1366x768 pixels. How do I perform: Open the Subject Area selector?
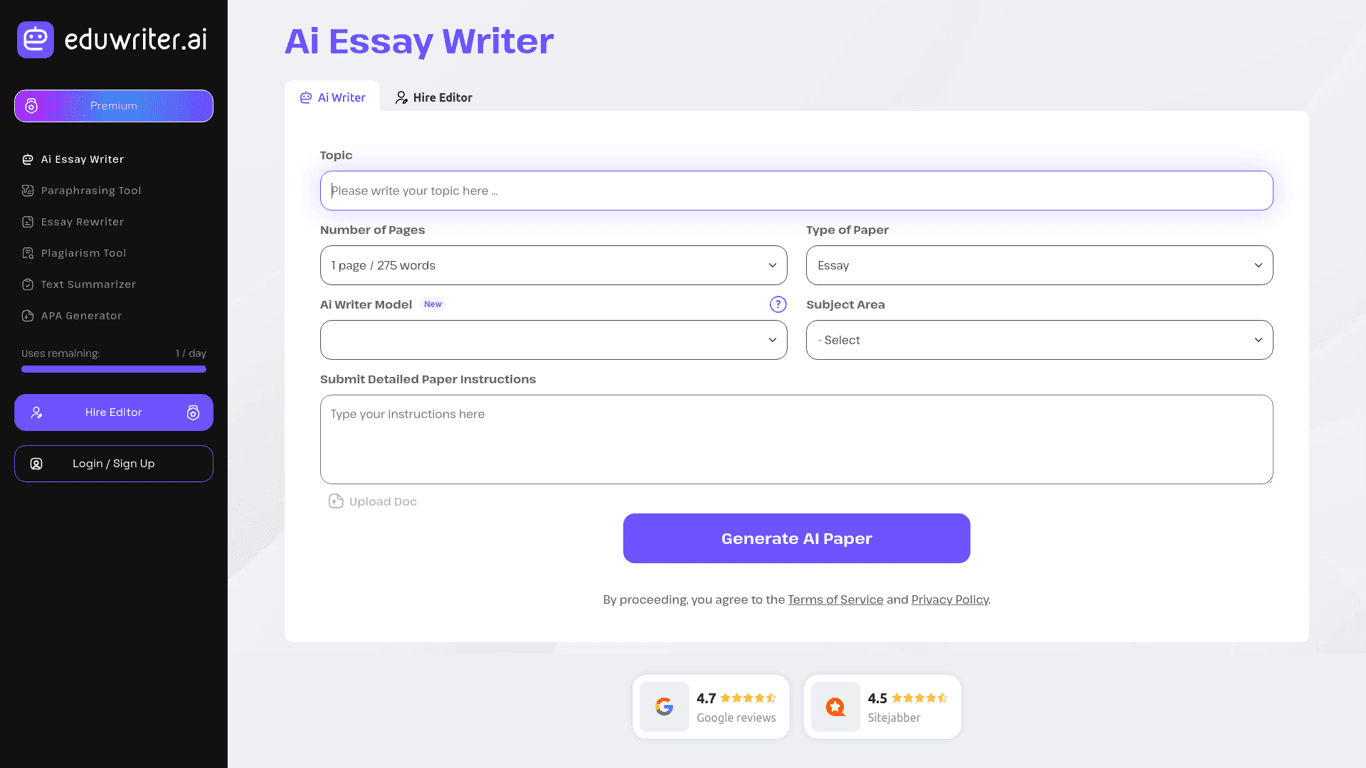coord(1039,340)
